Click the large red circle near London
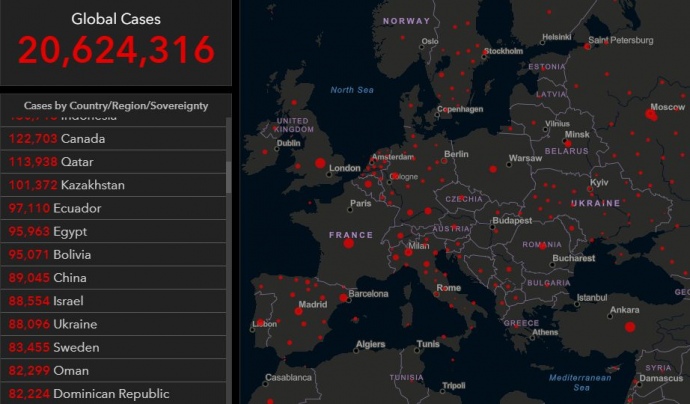Image resolution: width=690 pixels, height=404 pixels. tap(321, 163)
